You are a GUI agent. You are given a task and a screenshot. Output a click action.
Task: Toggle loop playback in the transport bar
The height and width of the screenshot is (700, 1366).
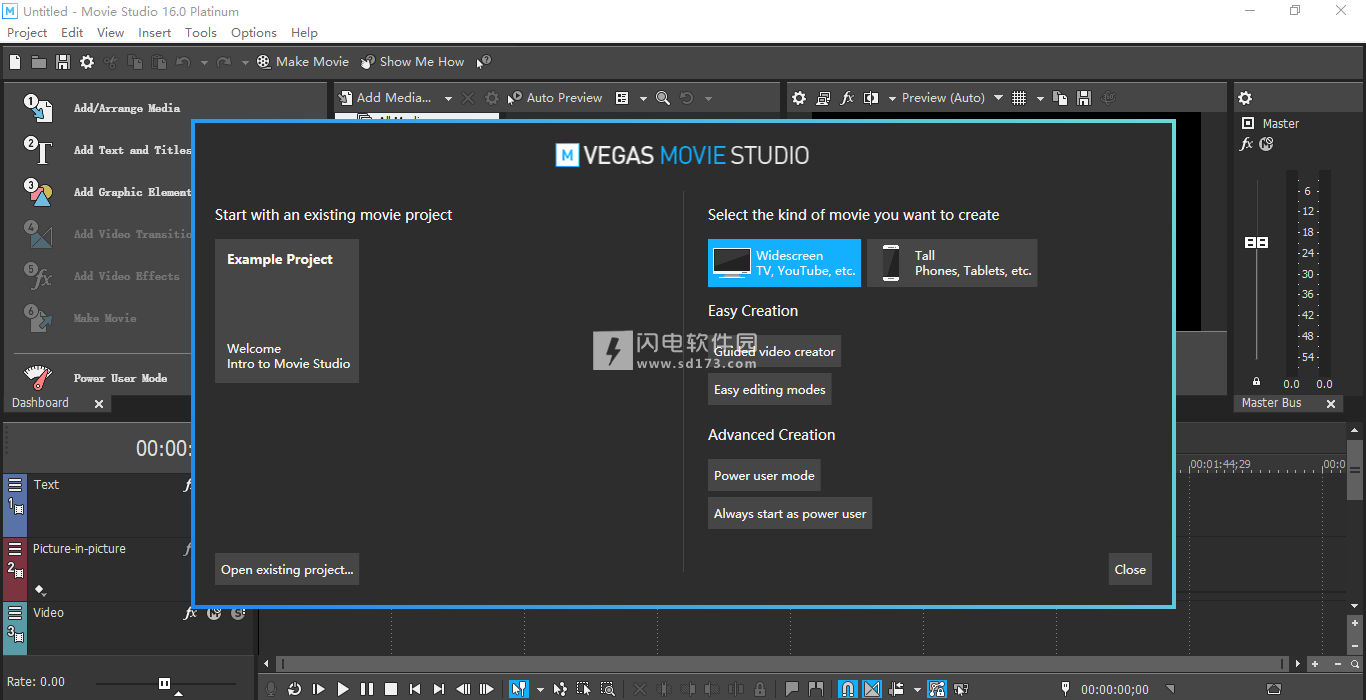pyautogui.click(x=295, y=689)
